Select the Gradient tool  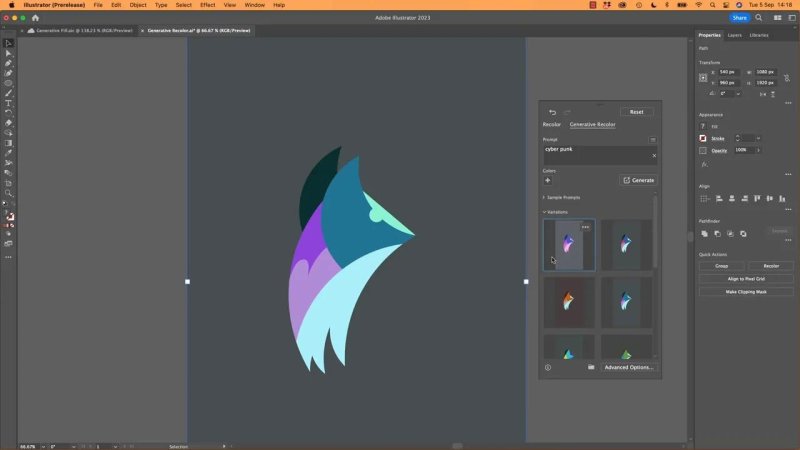click(8, 143)
